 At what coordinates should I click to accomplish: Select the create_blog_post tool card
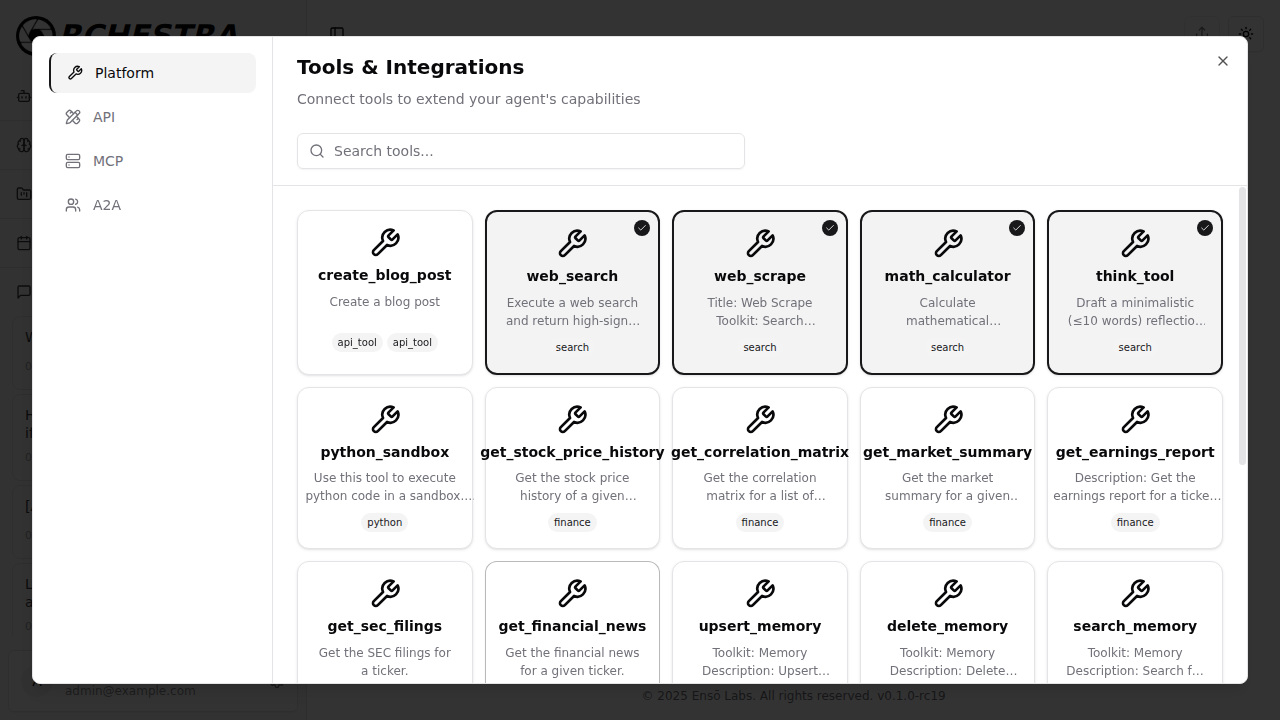coord(385,292)
